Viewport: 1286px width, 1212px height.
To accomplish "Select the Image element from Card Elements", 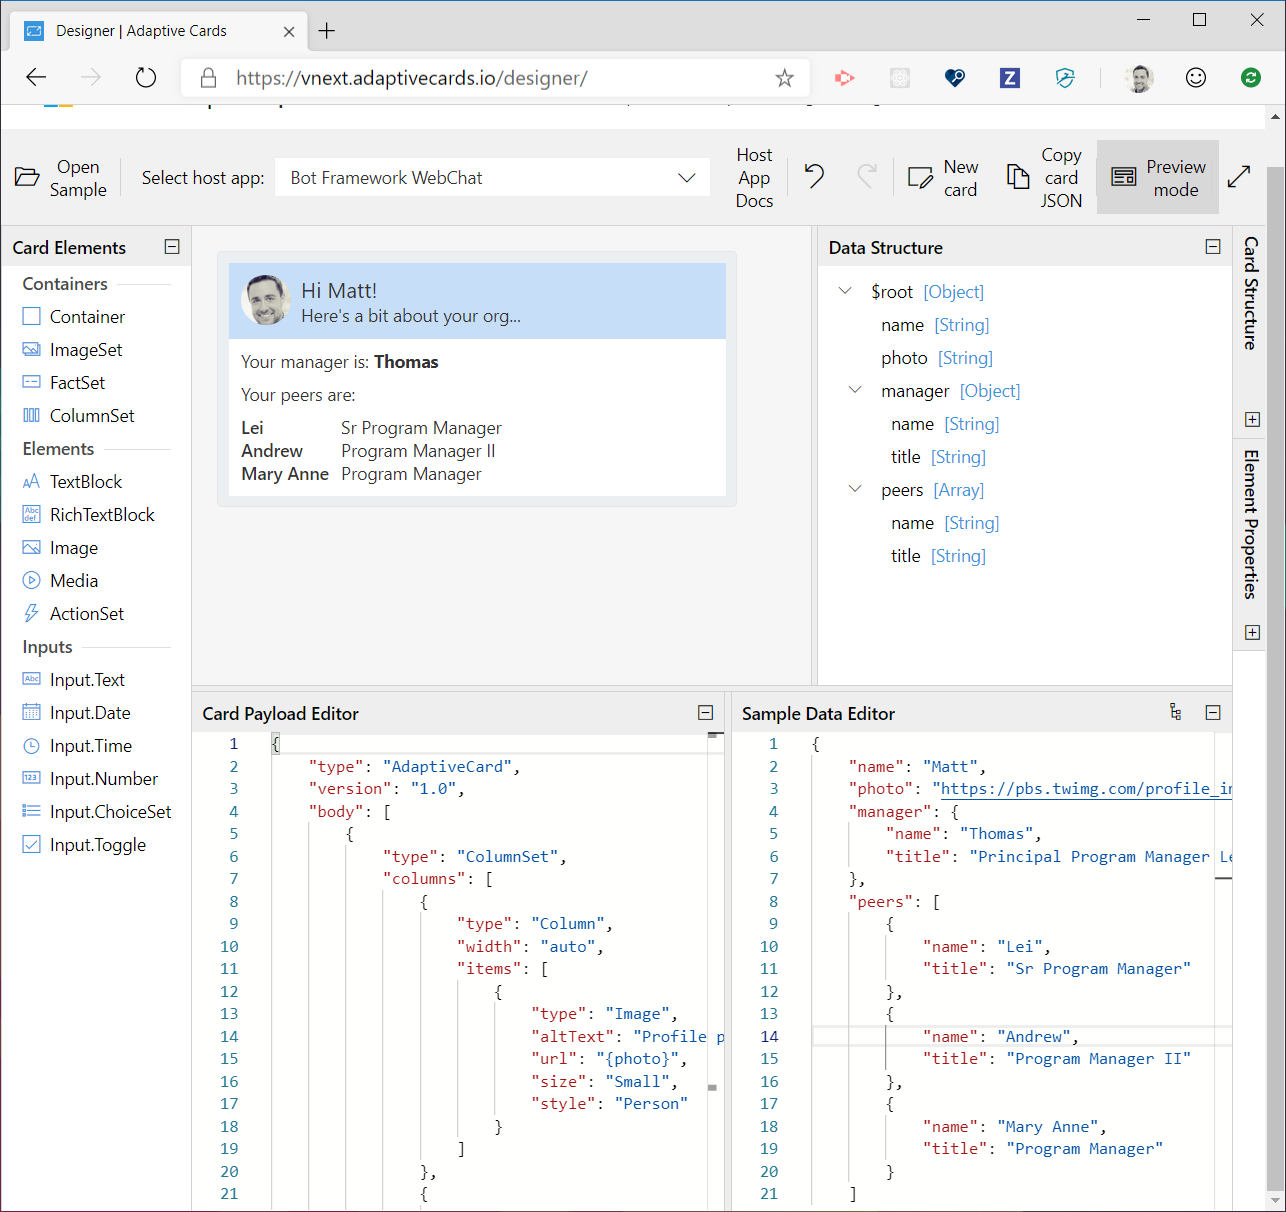I will [71, 547].
